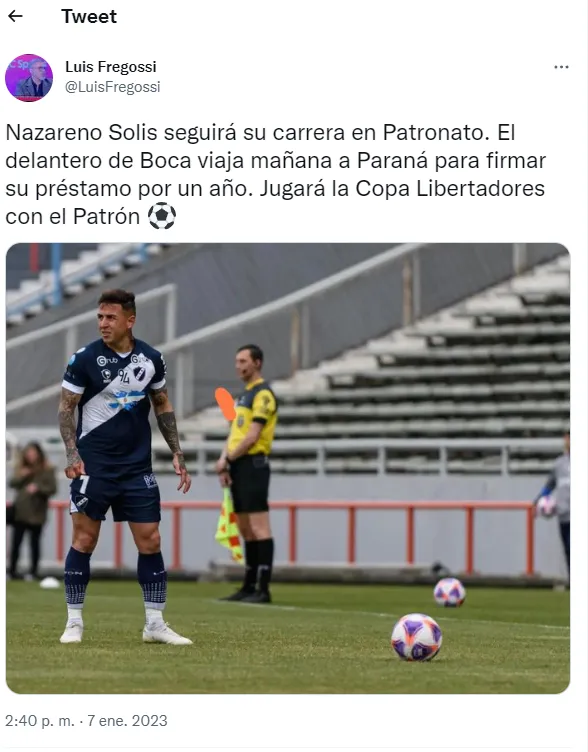Open the @LuisFregossi handle link
This screenshot has width=588, height=752.
(x=113, y=87)
